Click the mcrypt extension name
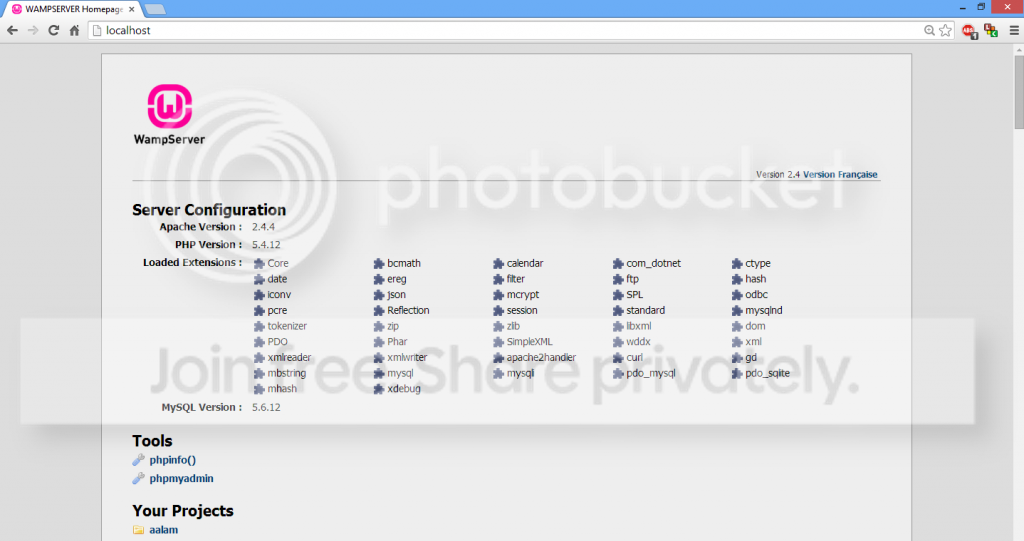This screenshot has height=541, width=1024. (522, 295)
